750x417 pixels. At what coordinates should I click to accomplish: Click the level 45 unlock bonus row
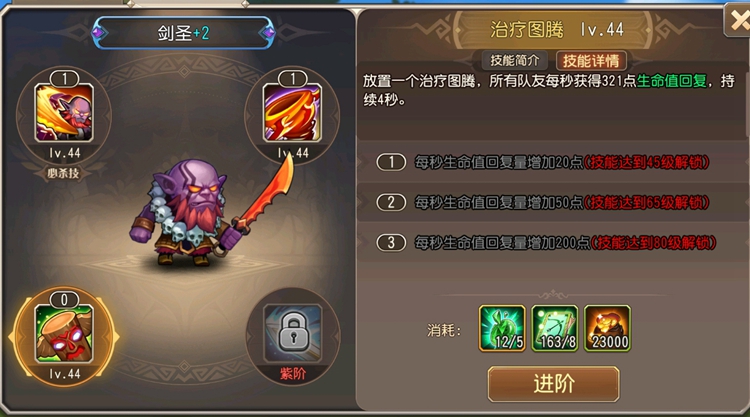pos(552,163)
